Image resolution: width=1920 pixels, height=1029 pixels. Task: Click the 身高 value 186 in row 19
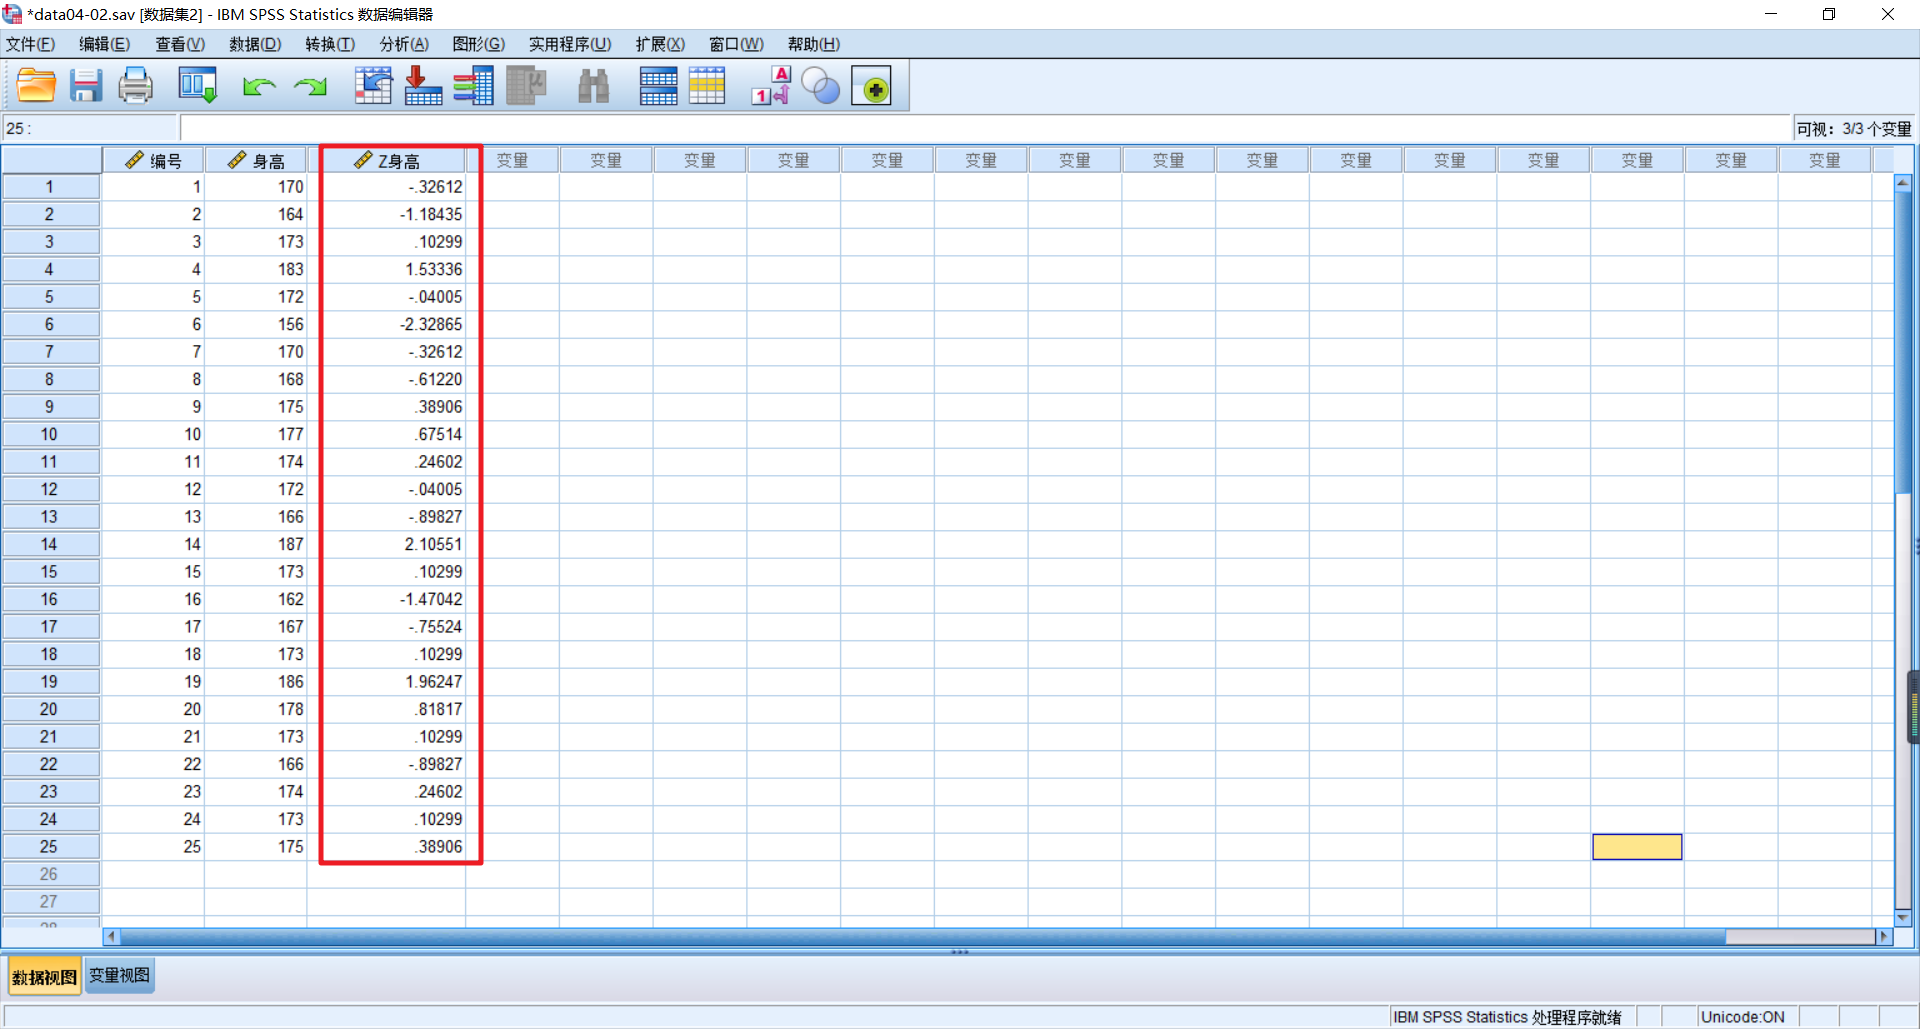pos(256,682)
